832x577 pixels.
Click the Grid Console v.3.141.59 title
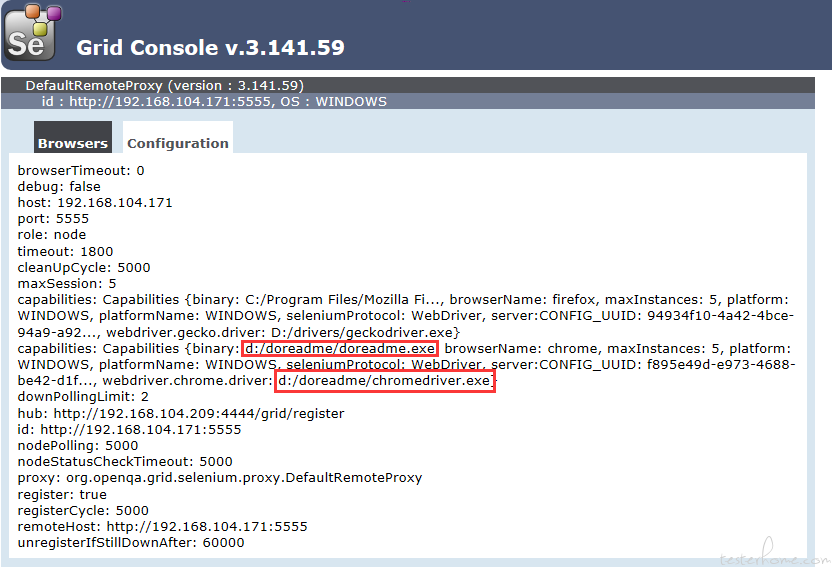click(211, 47)
